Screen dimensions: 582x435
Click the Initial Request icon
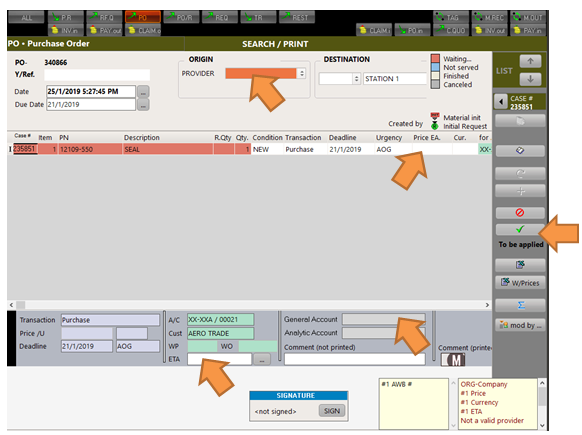point(435,126)
